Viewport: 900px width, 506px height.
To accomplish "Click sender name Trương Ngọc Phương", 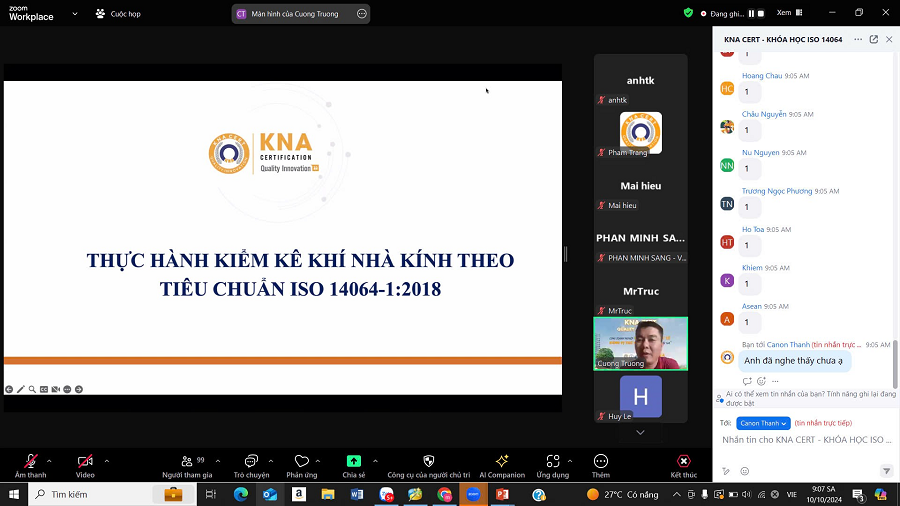I will click(777, 191).
